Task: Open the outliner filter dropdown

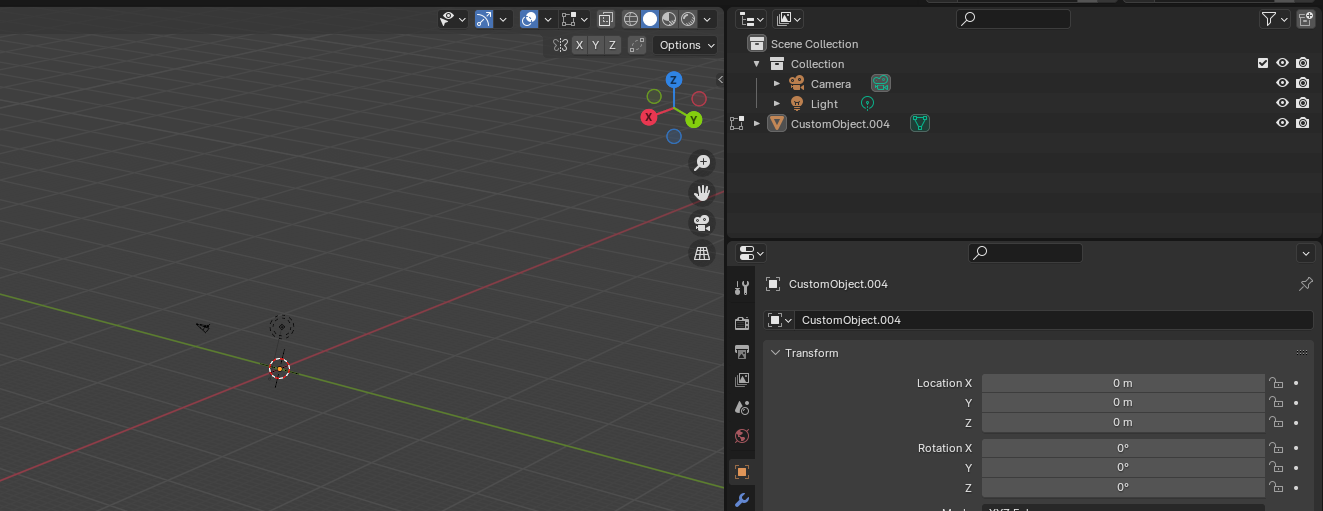Action: tap(1273, 19)
